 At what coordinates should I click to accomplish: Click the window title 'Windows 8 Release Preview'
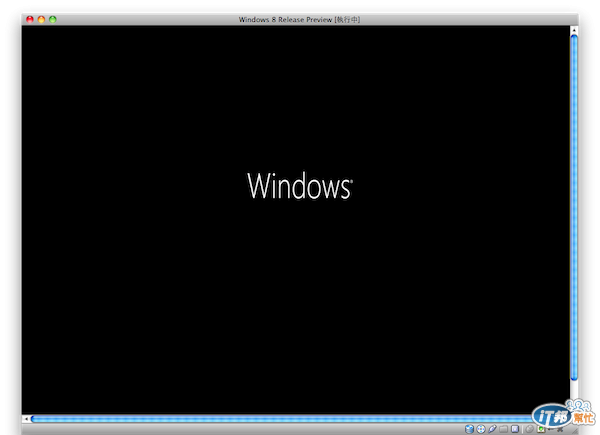tap(285, 20)
